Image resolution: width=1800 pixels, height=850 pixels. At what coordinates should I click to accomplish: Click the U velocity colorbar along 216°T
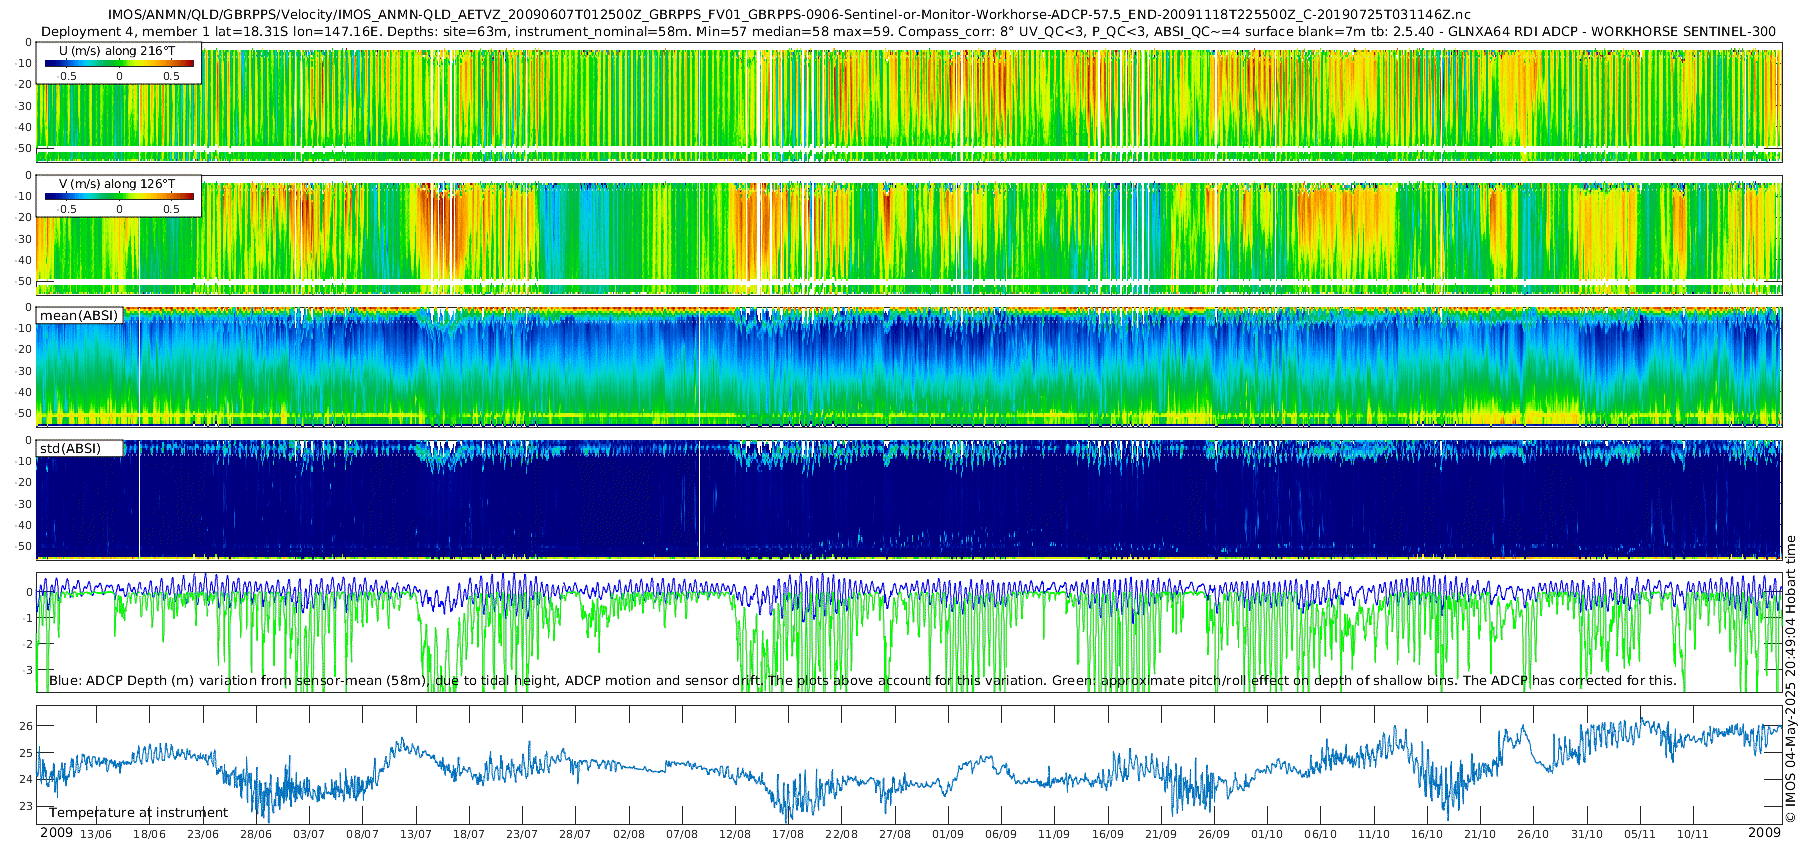(x=119, y=62)
